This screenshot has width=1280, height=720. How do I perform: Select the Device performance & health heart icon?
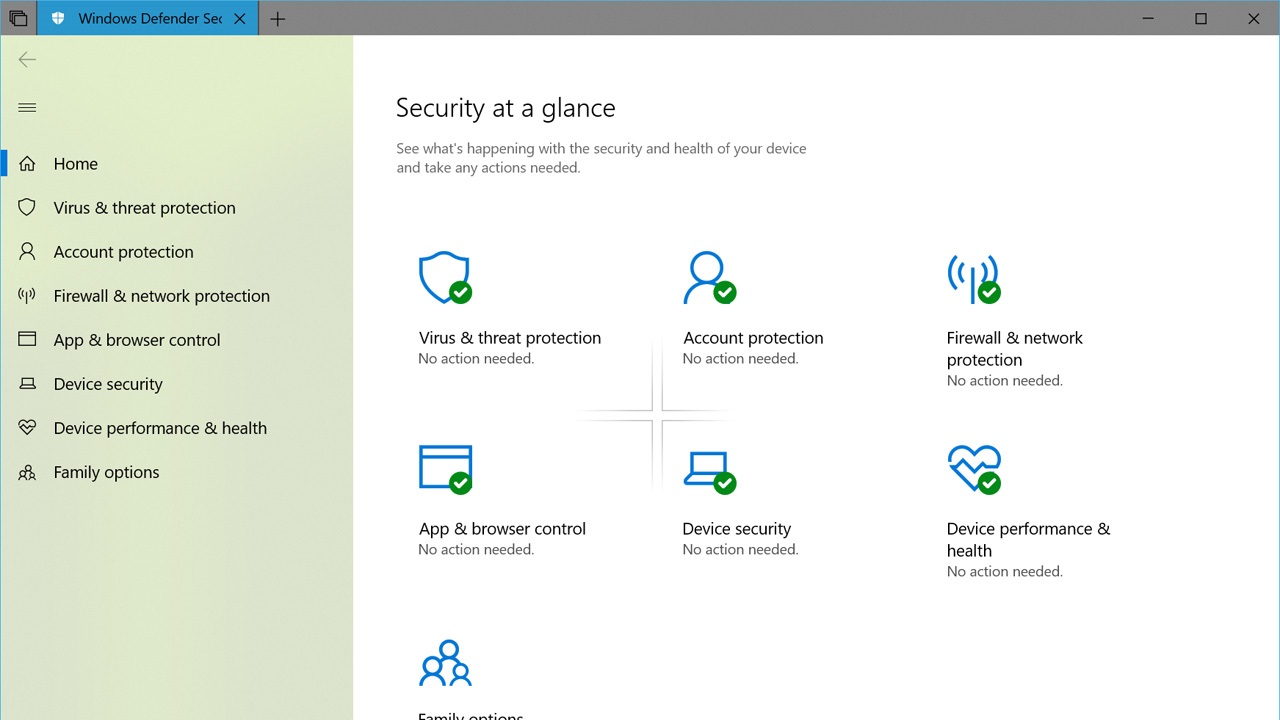[27, 427]
